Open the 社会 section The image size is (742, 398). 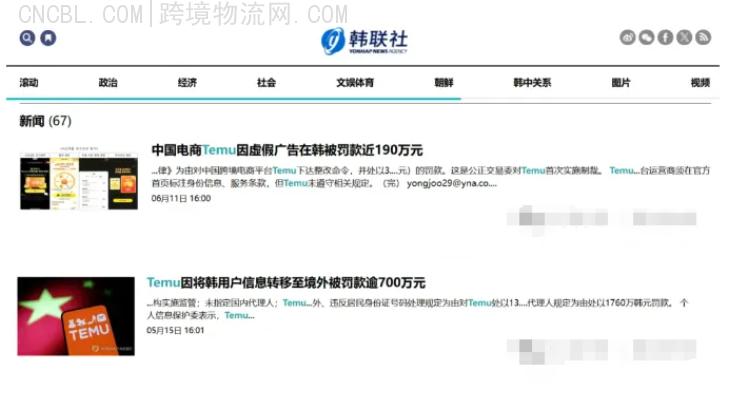tap(266, 83)
